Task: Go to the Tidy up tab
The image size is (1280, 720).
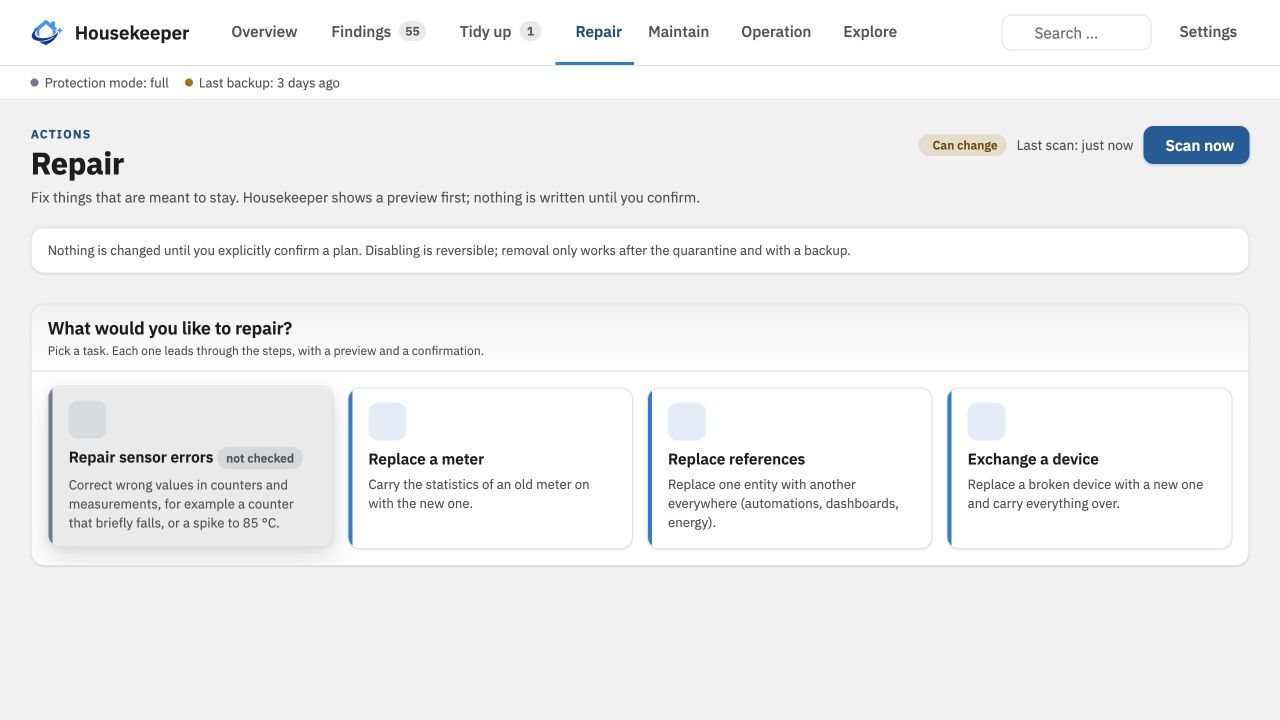Action: [500, 32]
